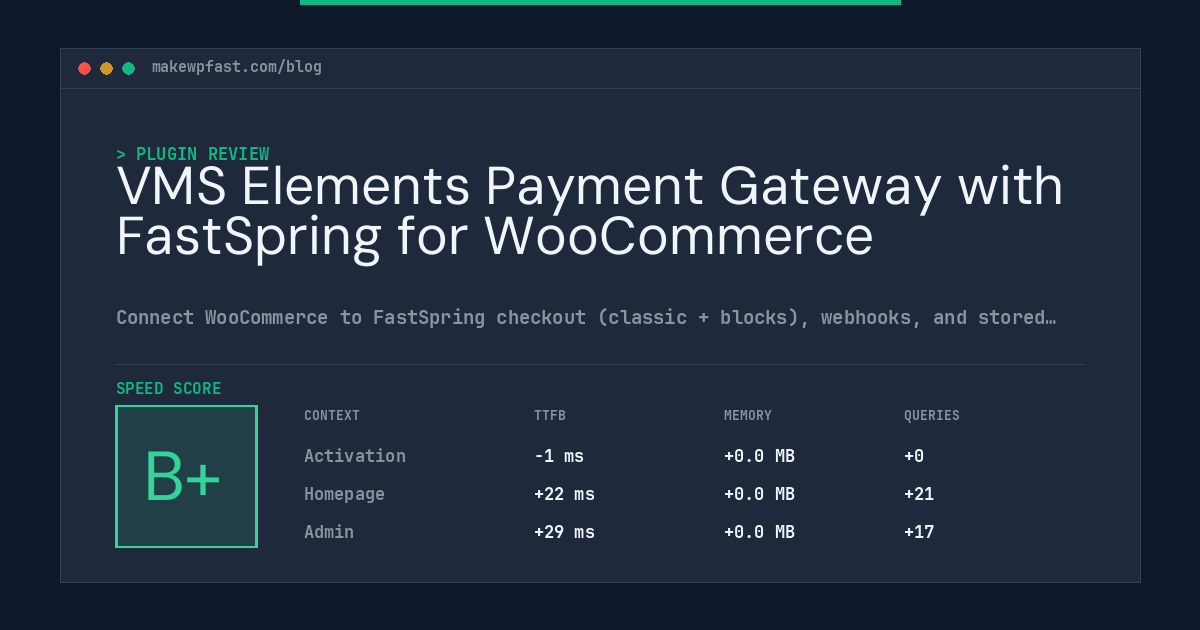This screenshot has width=1200, height=630.
Task: Click the Activation TTFB value -1 ms
Action: [559, 456]
